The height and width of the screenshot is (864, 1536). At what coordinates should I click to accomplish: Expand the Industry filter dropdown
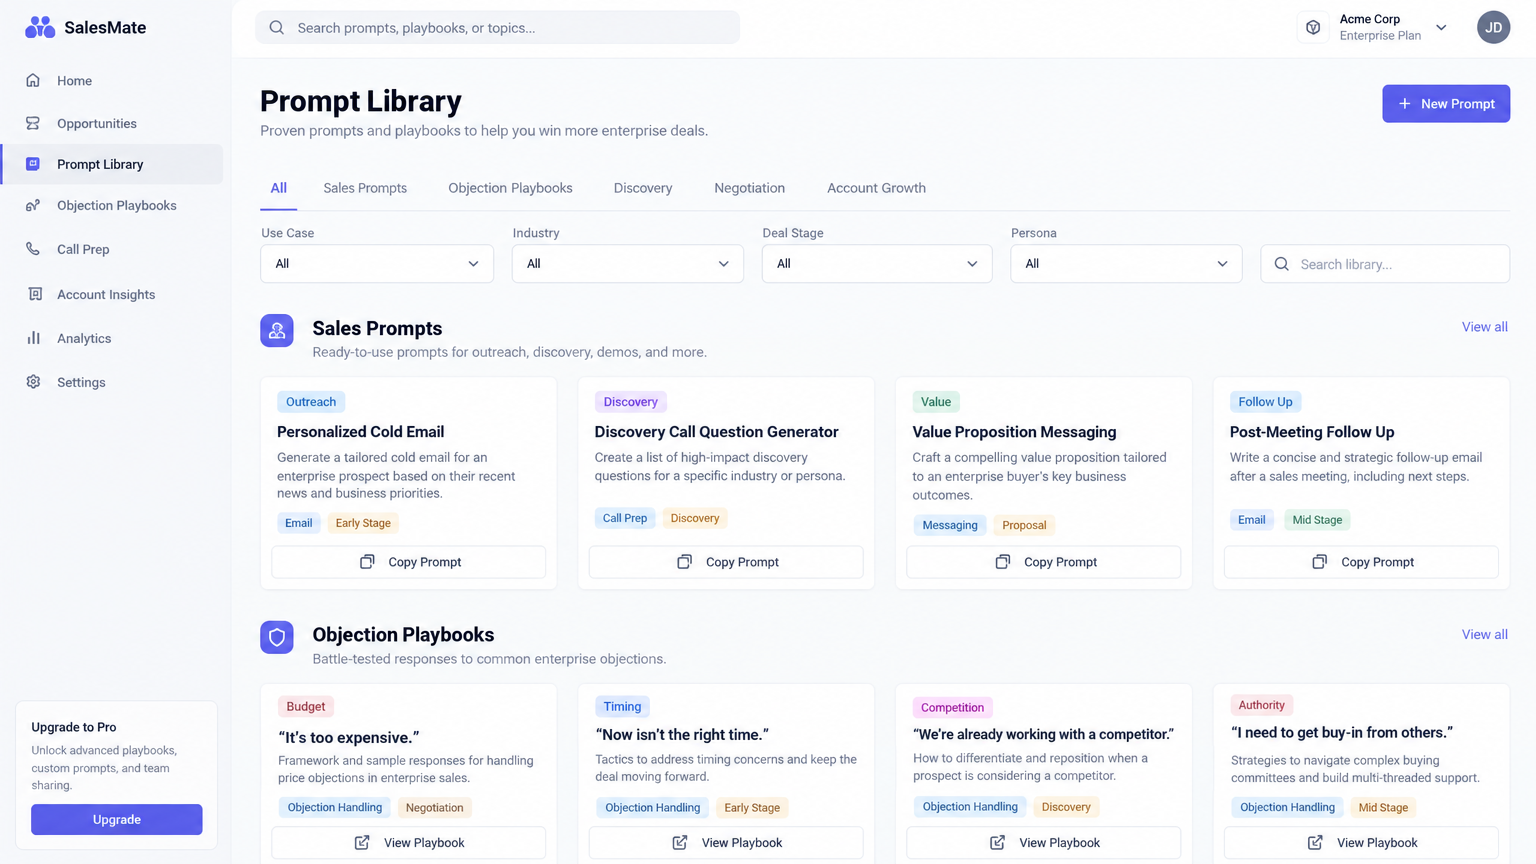[x=628, y=264]
